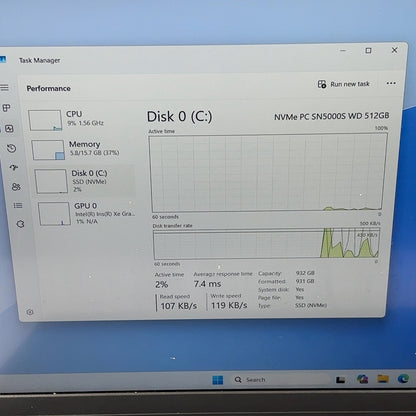Image resolution: width=416 pixels, height=416 pixels.
Task: Click the 2% active time value
Action: [161, 284]
